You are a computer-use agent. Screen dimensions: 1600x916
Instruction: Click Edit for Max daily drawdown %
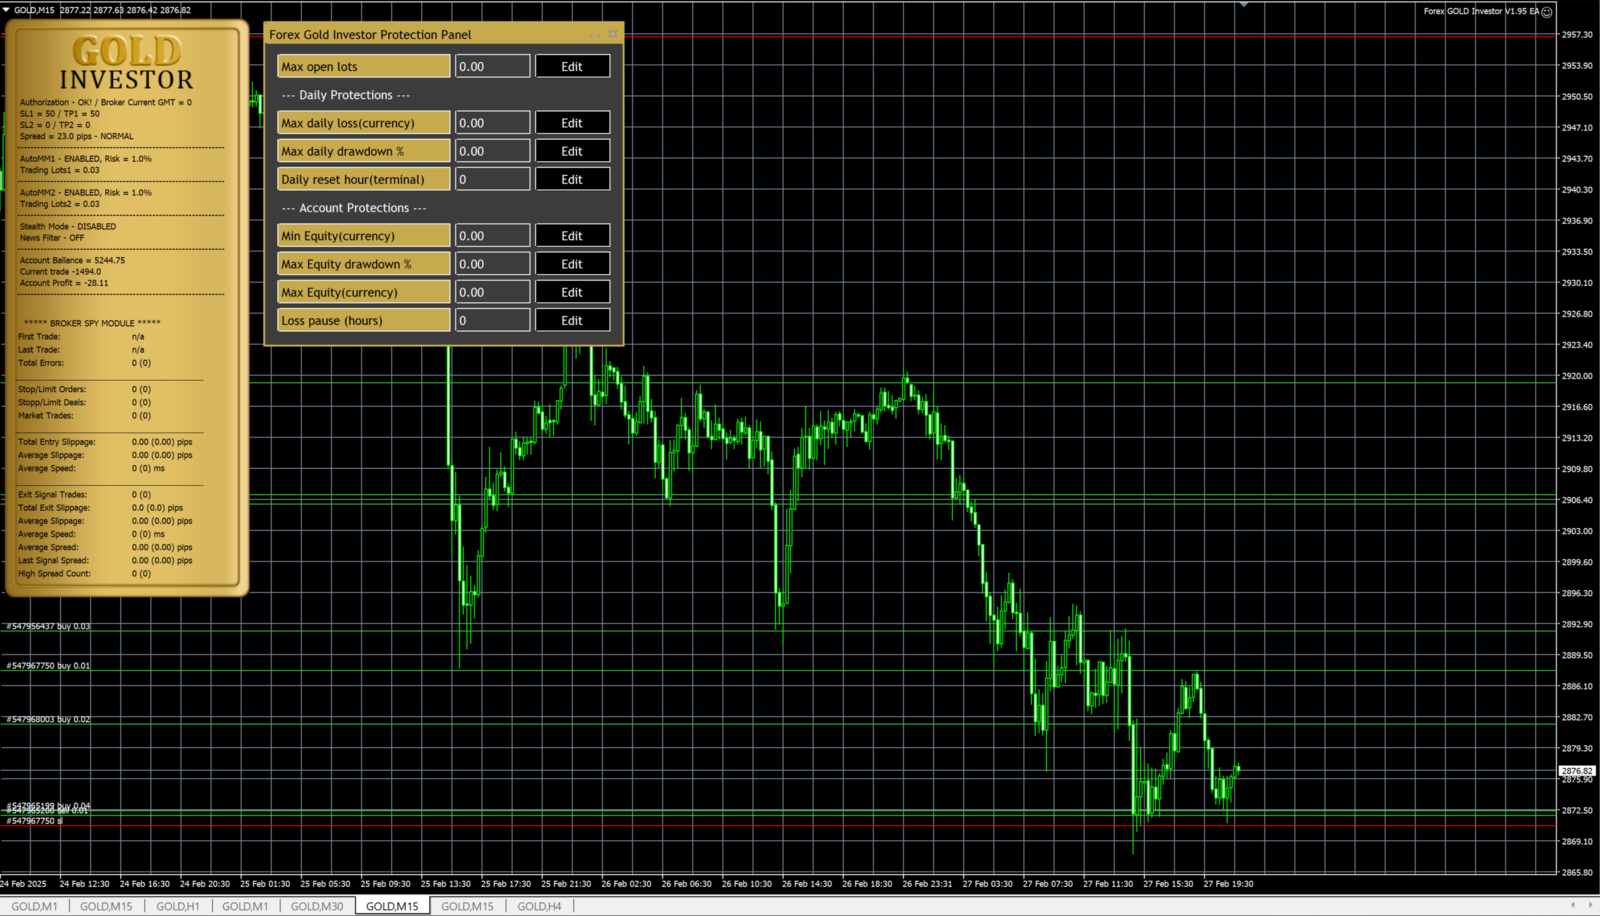572,151
